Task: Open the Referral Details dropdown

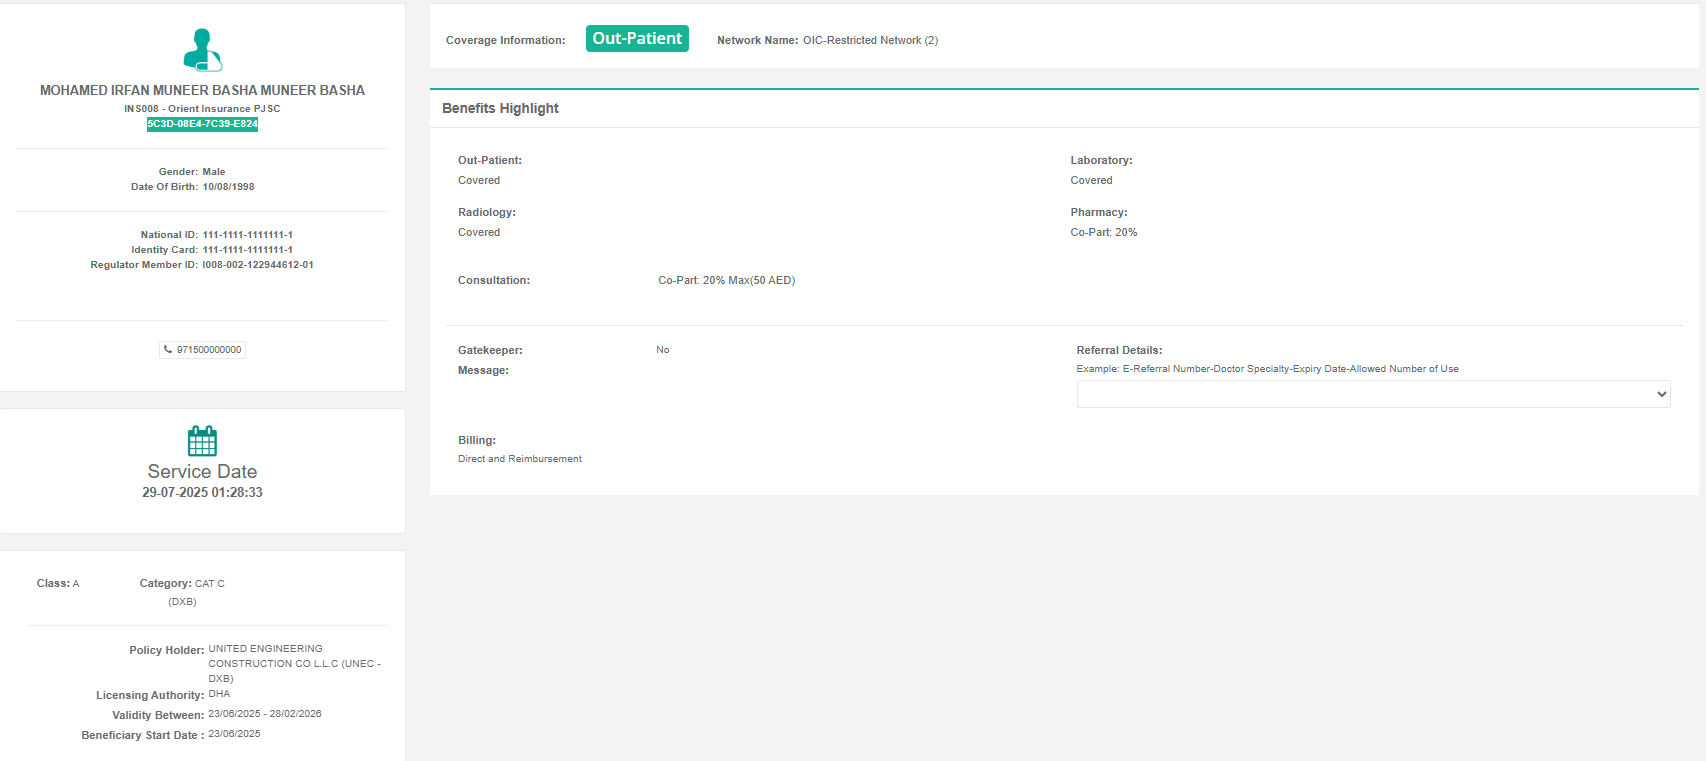Action: coord(1372,394)
